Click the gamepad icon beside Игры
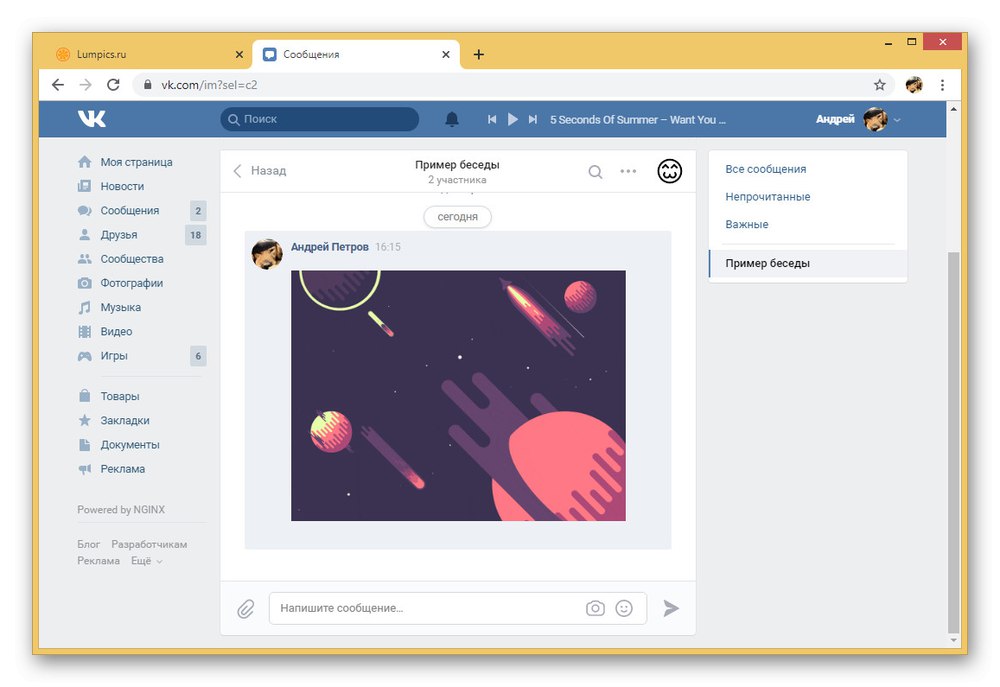Screen dimensions: 1000x687 (84, 356)
